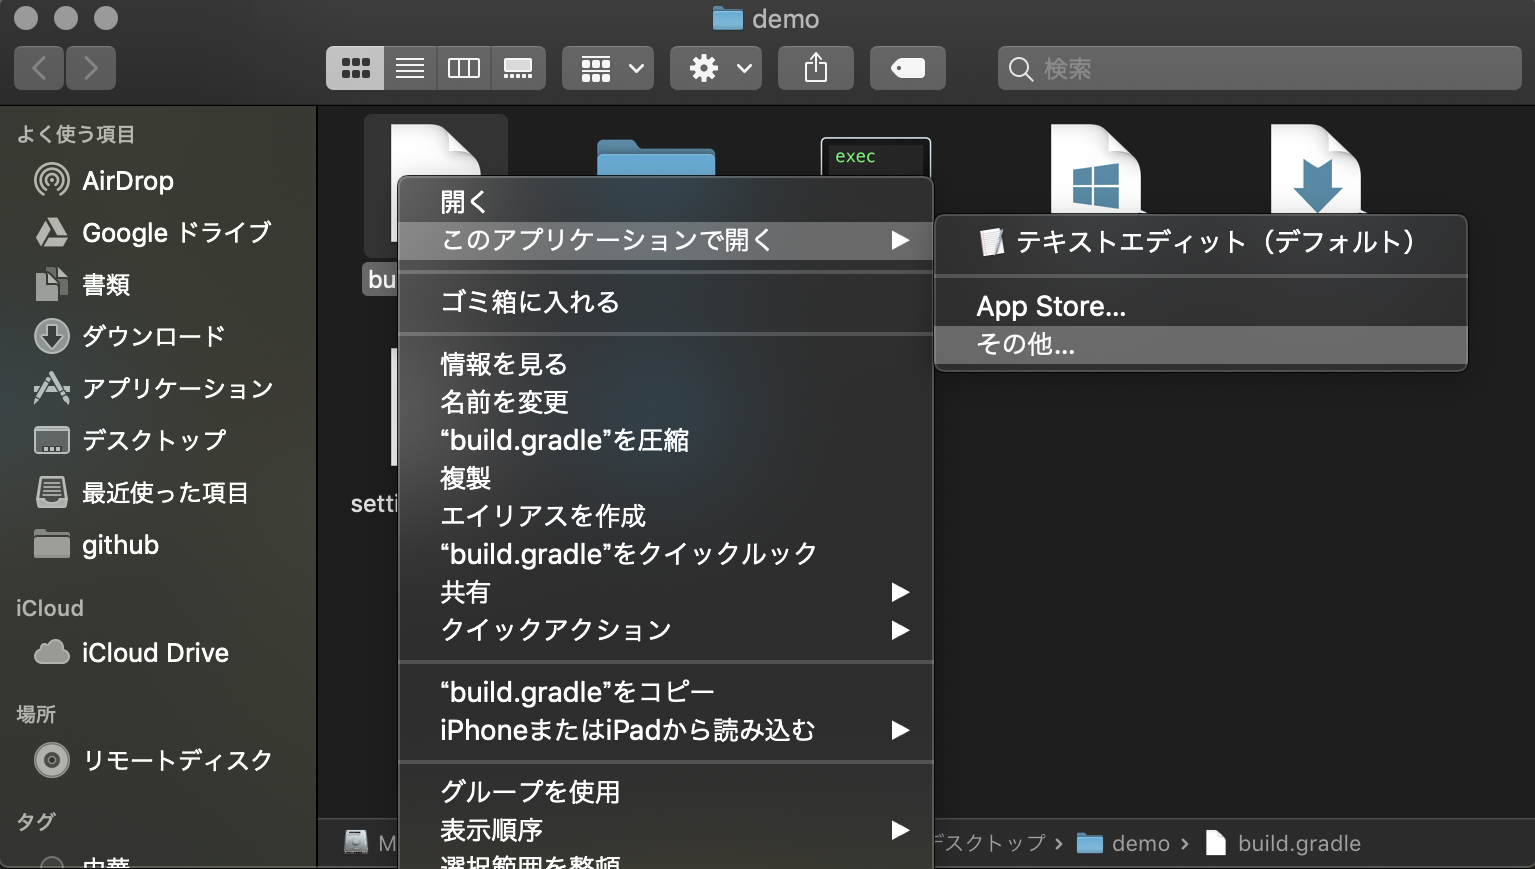Expand the 表示順序 submenu
The image size is (1535, 869).
pos(665,830)
